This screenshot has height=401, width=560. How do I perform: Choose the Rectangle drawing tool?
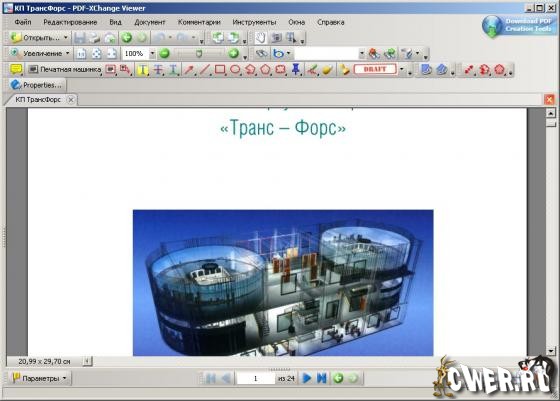coord(220,69)
